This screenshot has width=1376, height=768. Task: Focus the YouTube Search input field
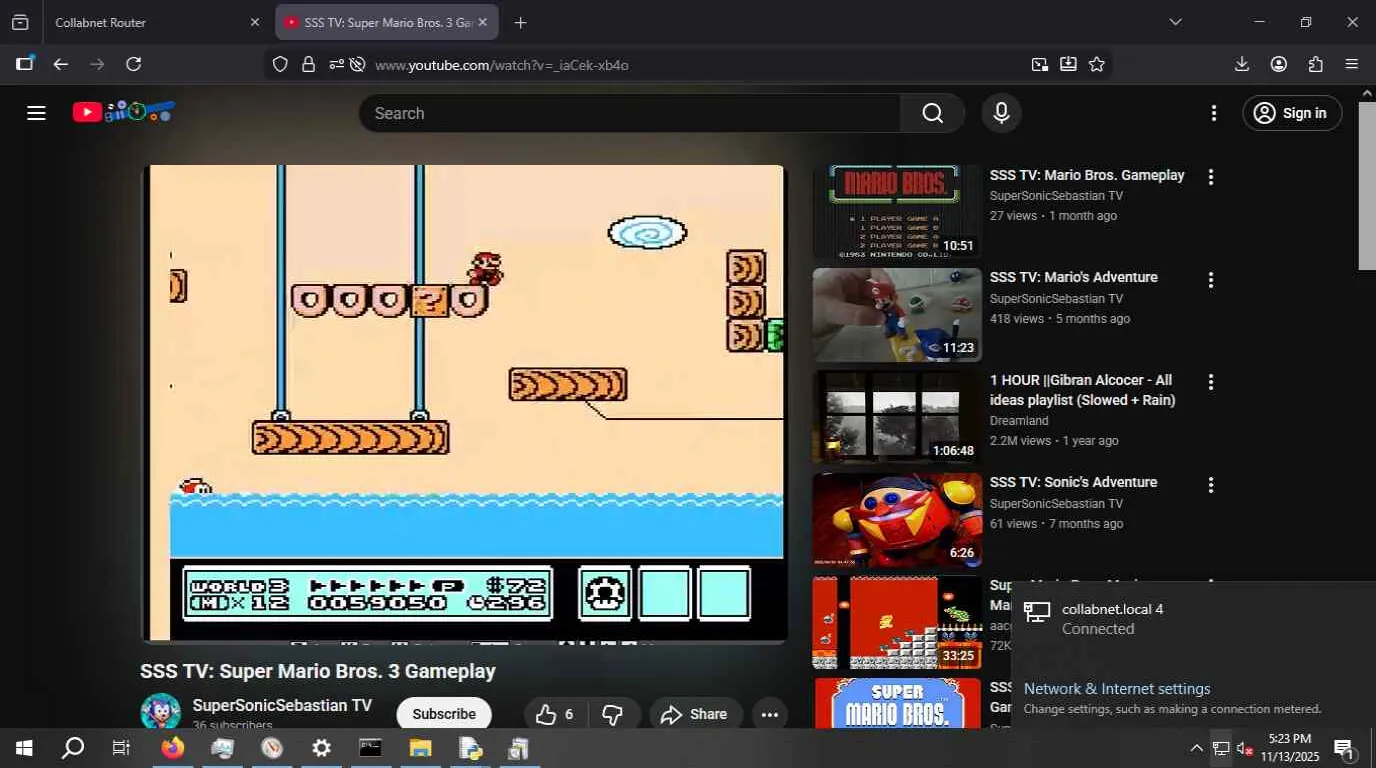pos(630,113)
